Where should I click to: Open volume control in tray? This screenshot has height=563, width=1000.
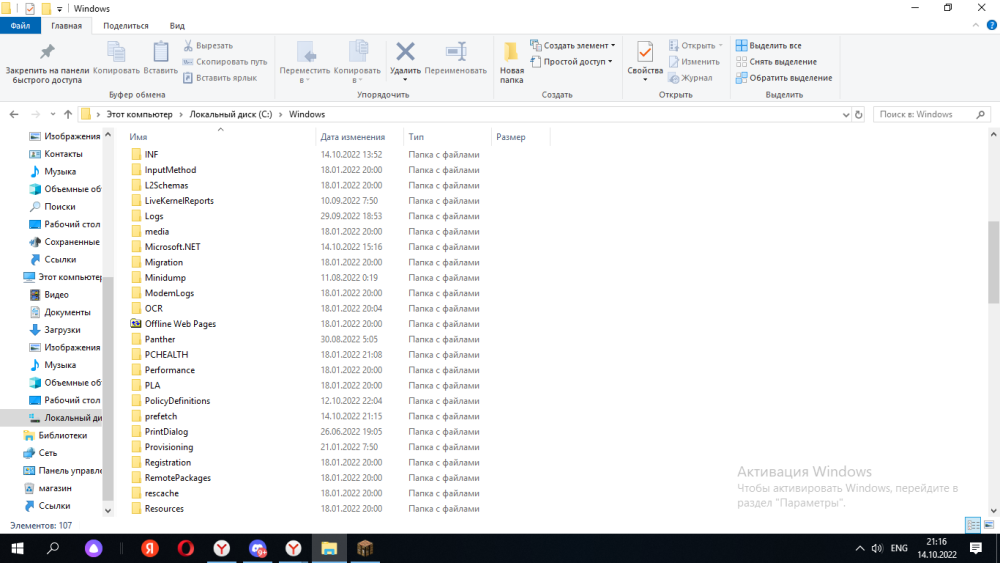click(x=878, y=548)
